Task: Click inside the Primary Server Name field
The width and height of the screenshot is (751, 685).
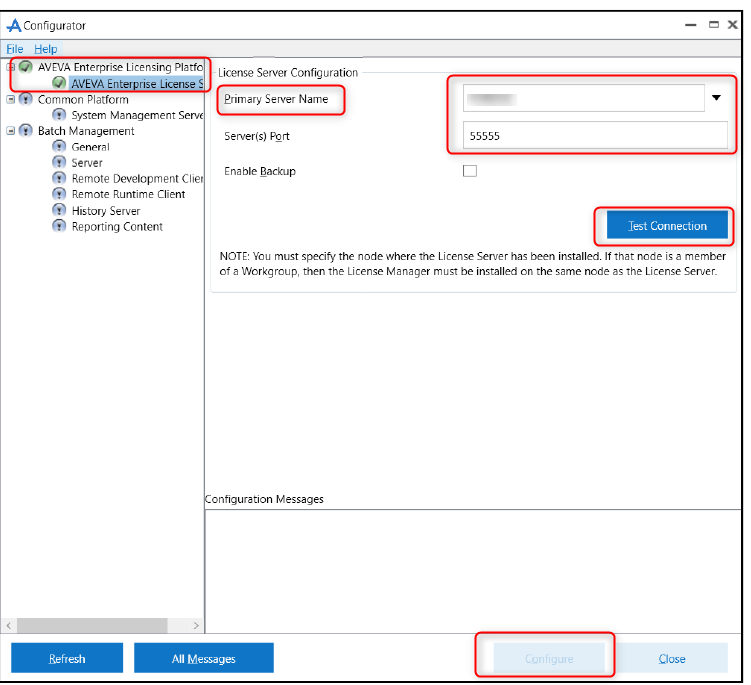Action: [583, 98]
